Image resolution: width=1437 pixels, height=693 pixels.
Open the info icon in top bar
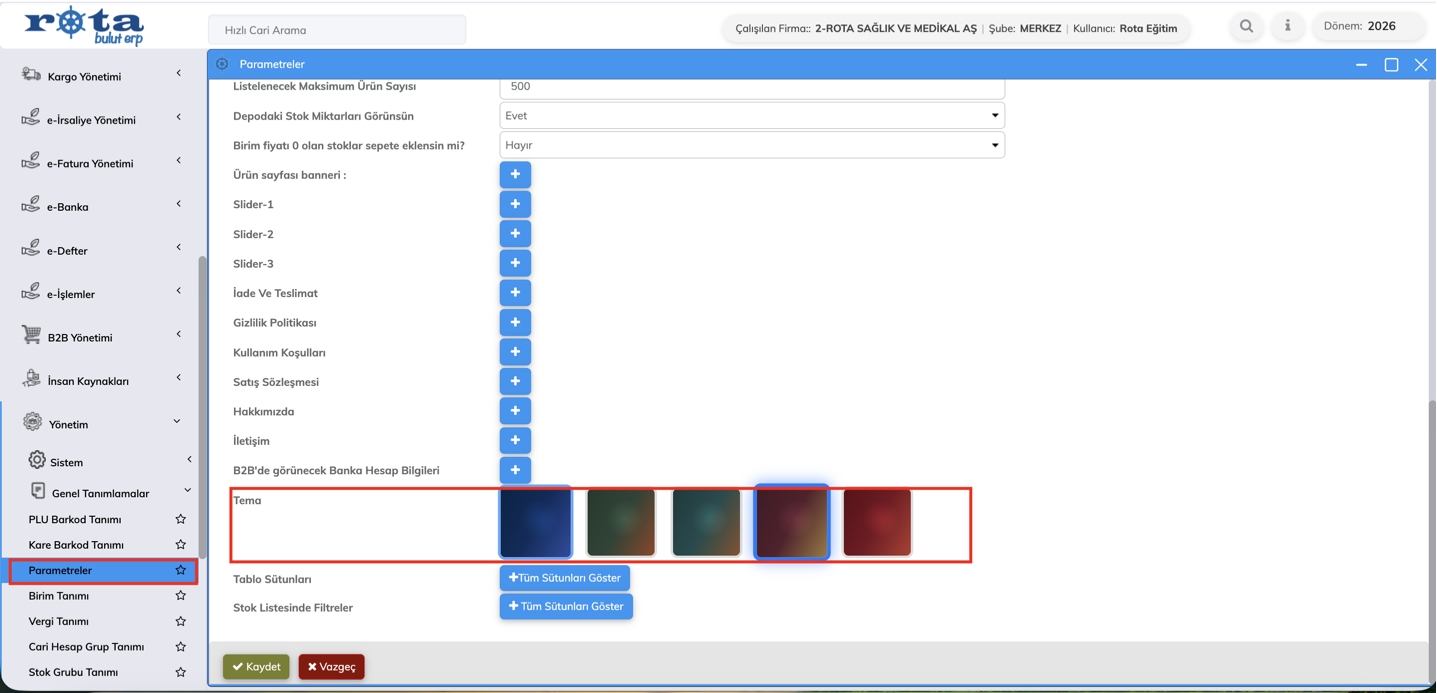tap(1287, 27)
